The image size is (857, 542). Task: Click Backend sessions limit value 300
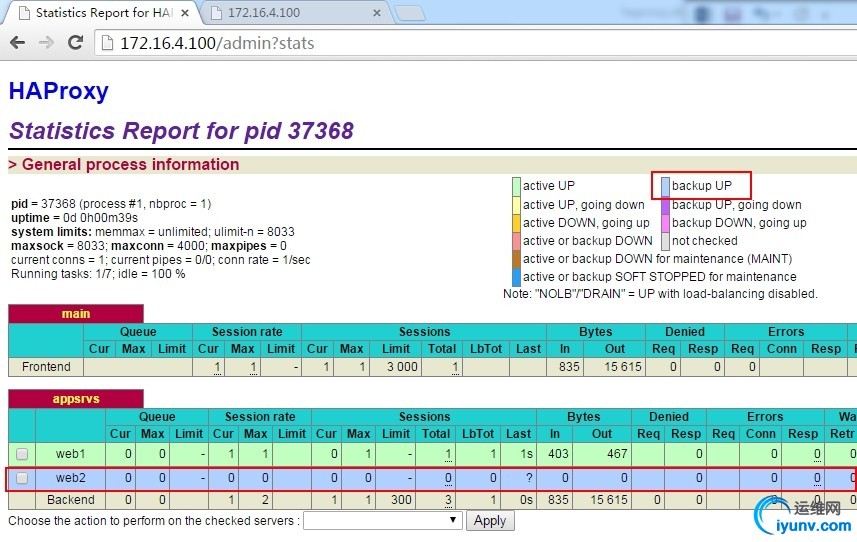point(401,500)
